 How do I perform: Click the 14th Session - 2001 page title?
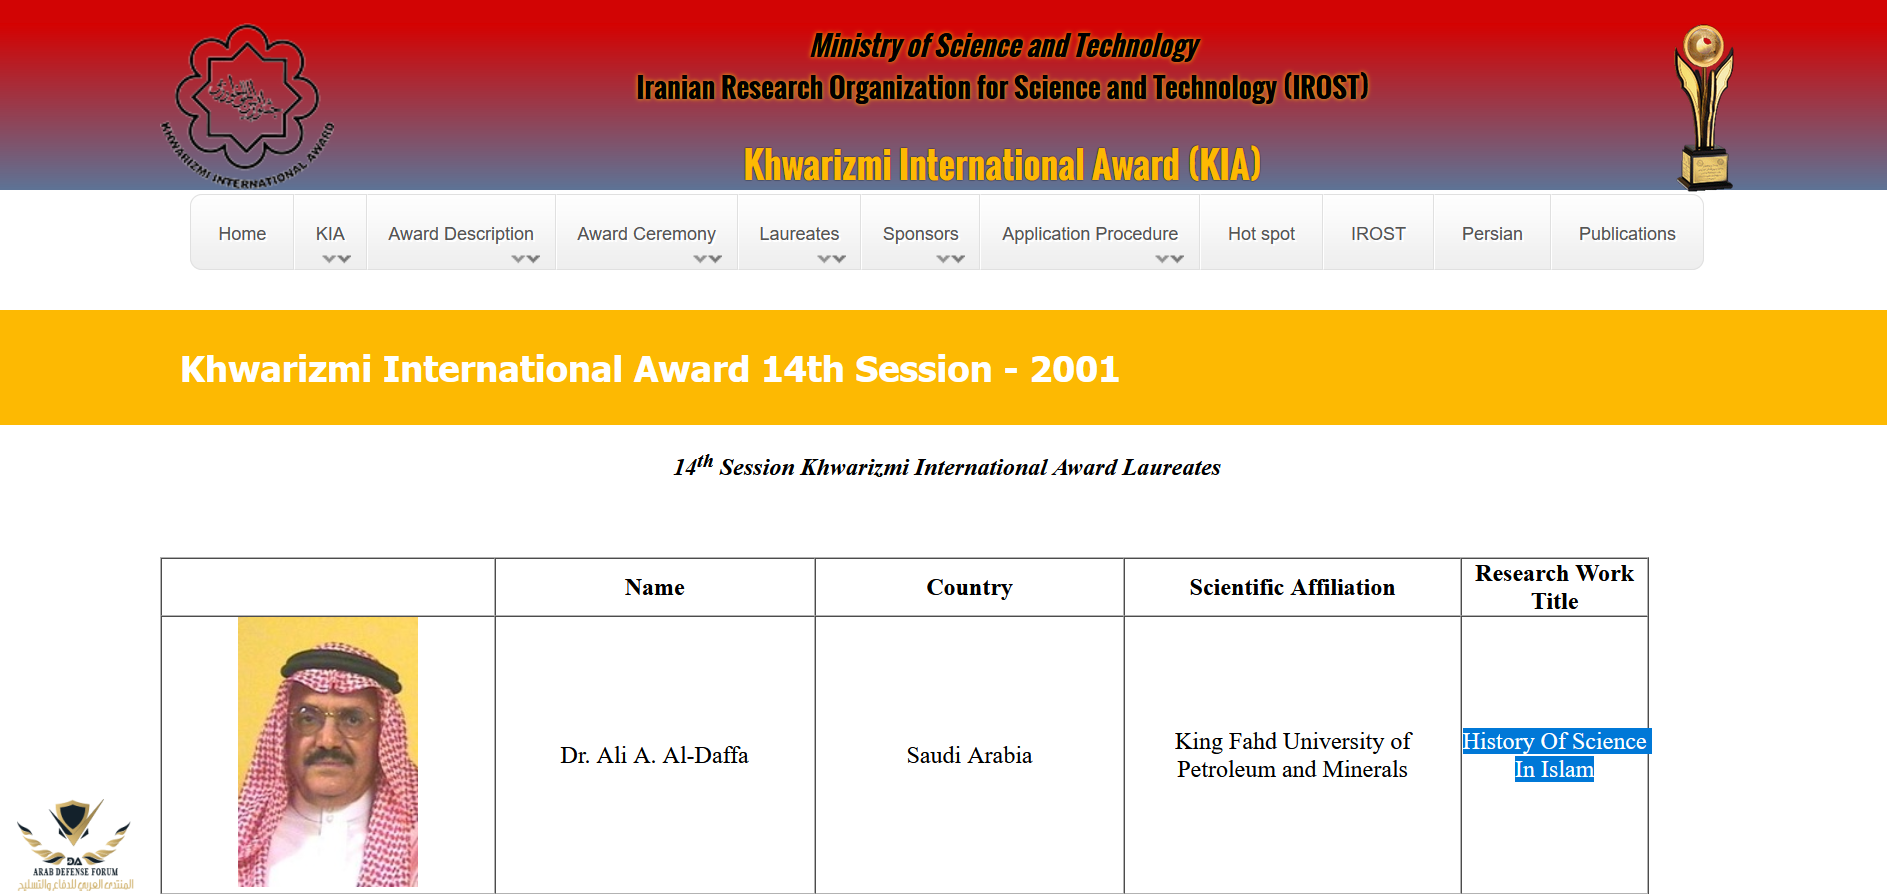click(x=650, y=369)
